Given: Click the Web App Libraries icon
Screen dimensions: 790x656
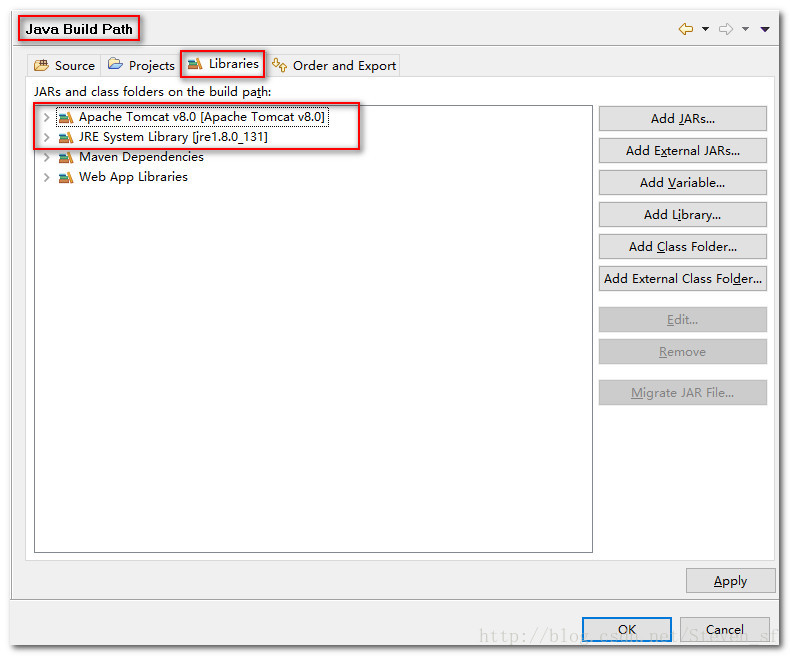Looking at the screenshot, I should coord(66,177).
